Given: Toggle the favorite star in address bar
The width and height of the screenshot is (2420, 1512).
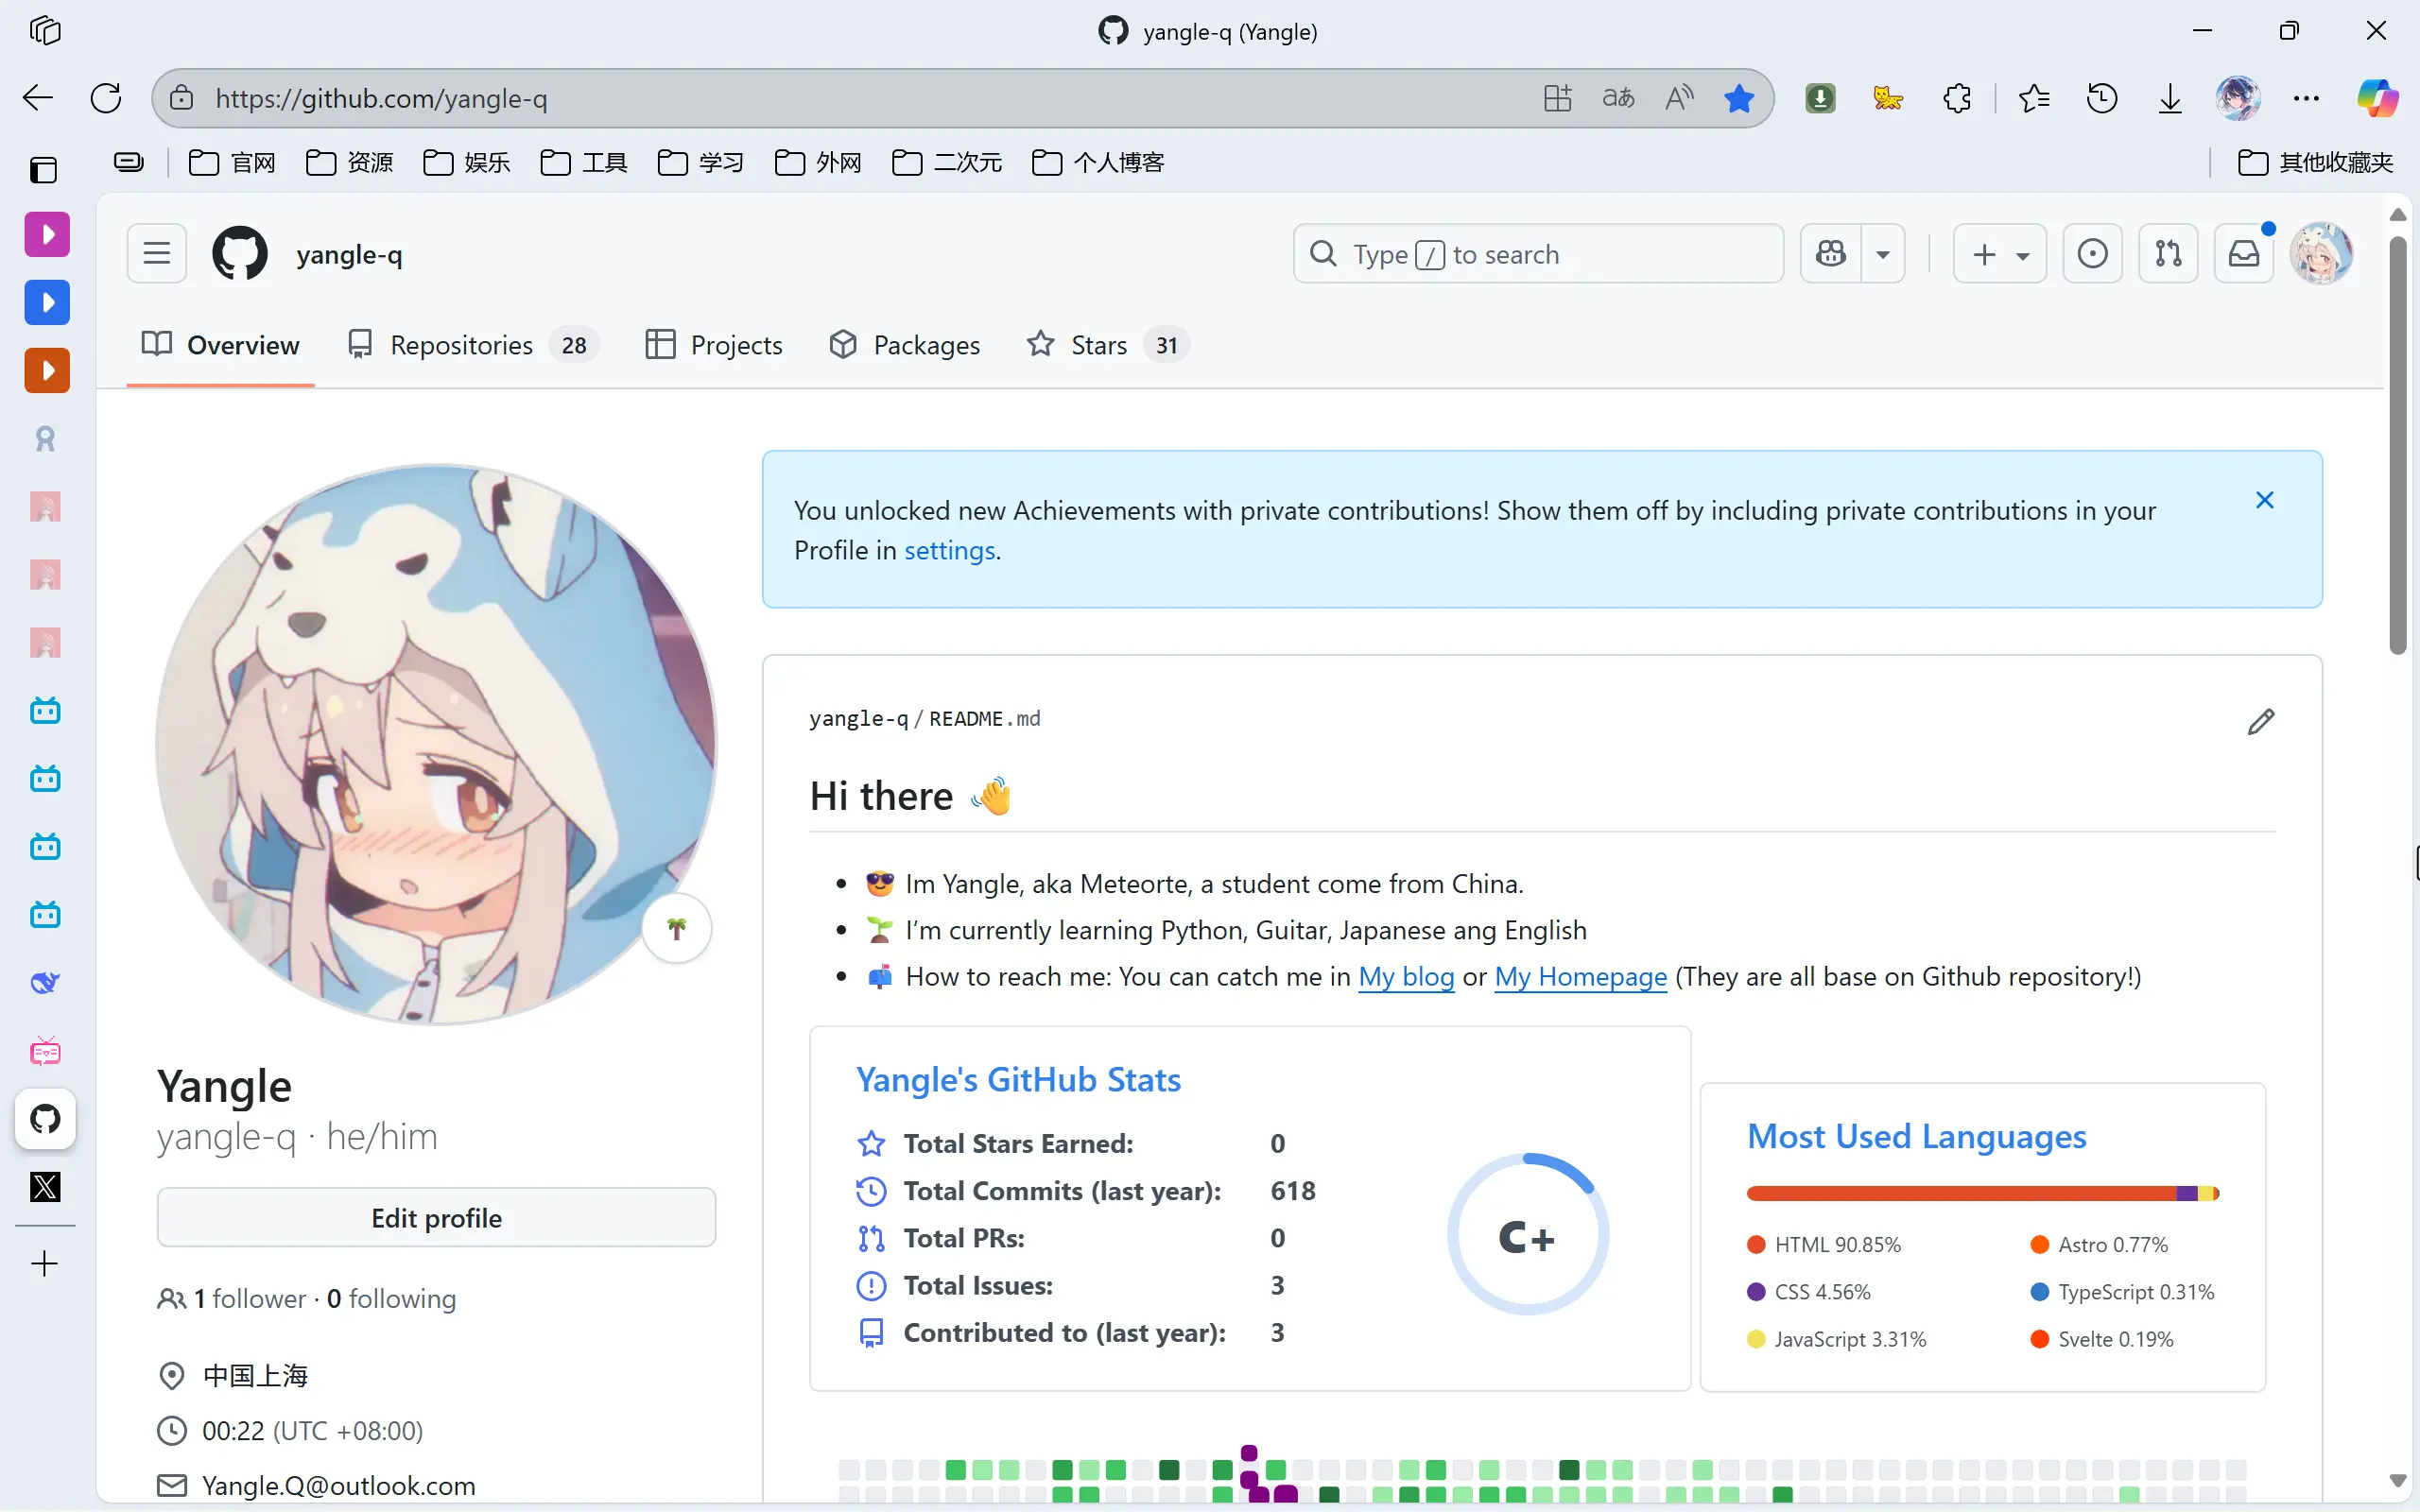Looking at the screenshot, I should tap(1739, 98).
